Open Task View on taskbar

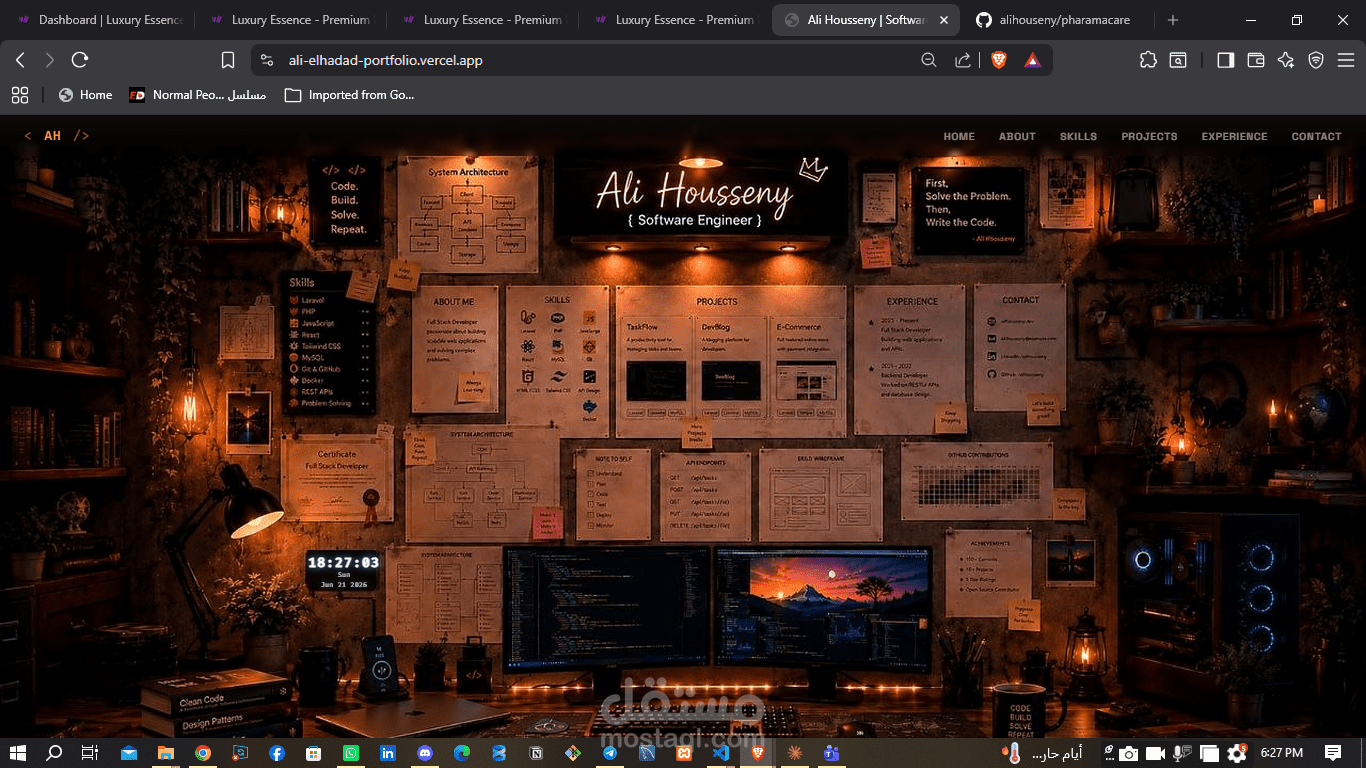click(x=89, y=753)
